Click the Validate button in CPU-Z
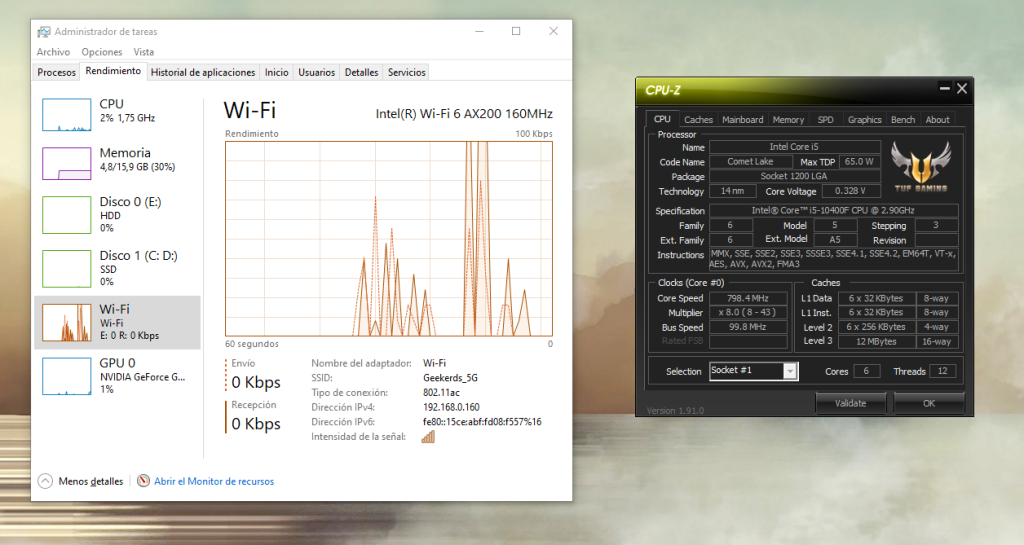 click(x=850, y=403)
